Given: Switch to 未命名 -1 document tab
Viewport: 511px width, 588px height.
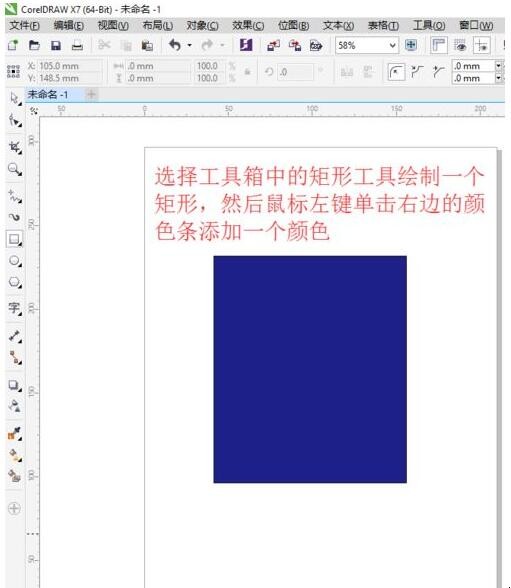Looking at the screenshot, I should click(48, 94).
